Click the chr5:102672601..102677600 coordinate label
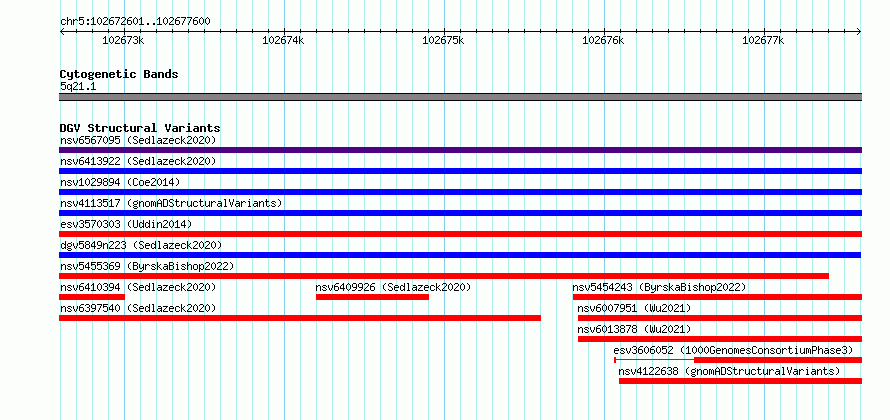The width and height of the screenshot is (890, 420). tap(135, 22)
